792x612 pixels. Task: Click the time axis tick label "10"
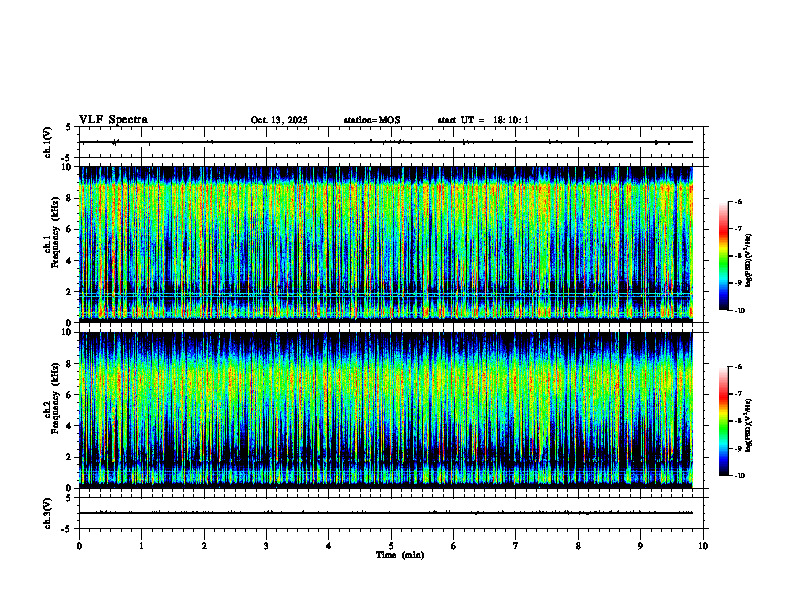point(703,546)
